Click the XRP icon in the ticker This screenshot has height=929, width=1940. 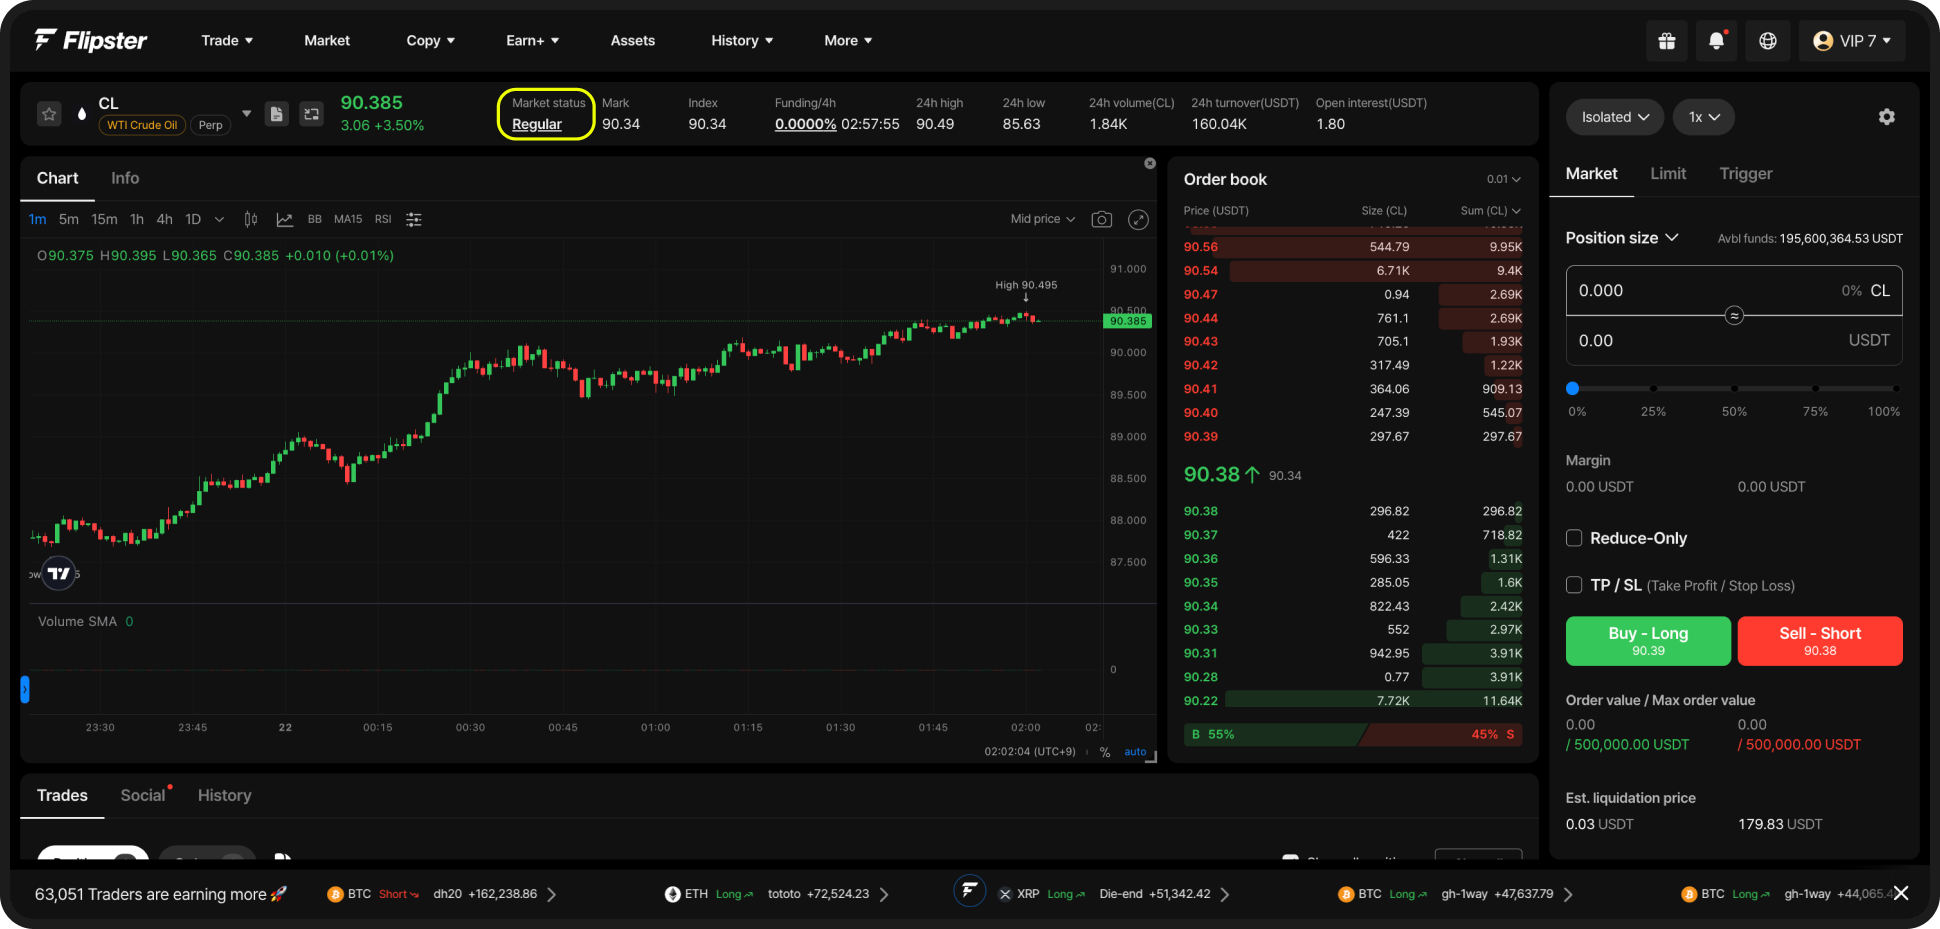(x=1005, y=894)
